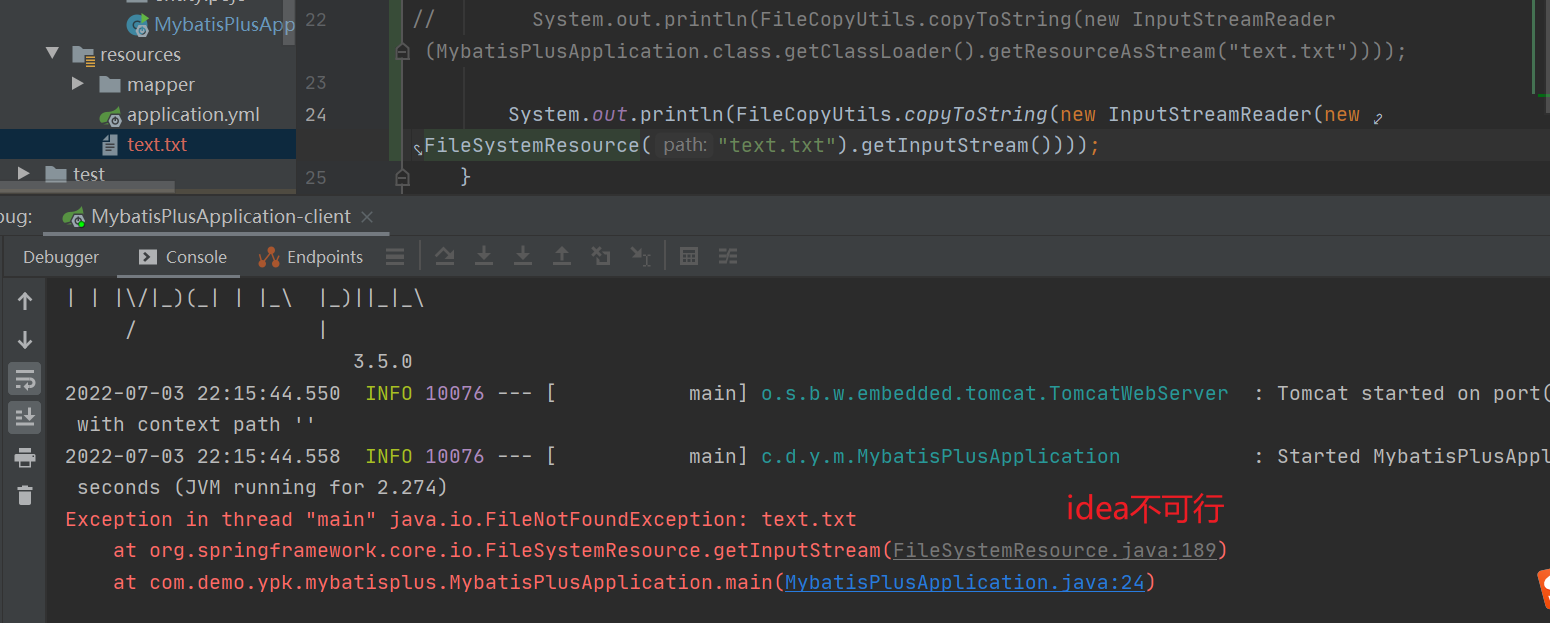
Task: Click the application.yml file icon
Action: click(x=110, y=115)
